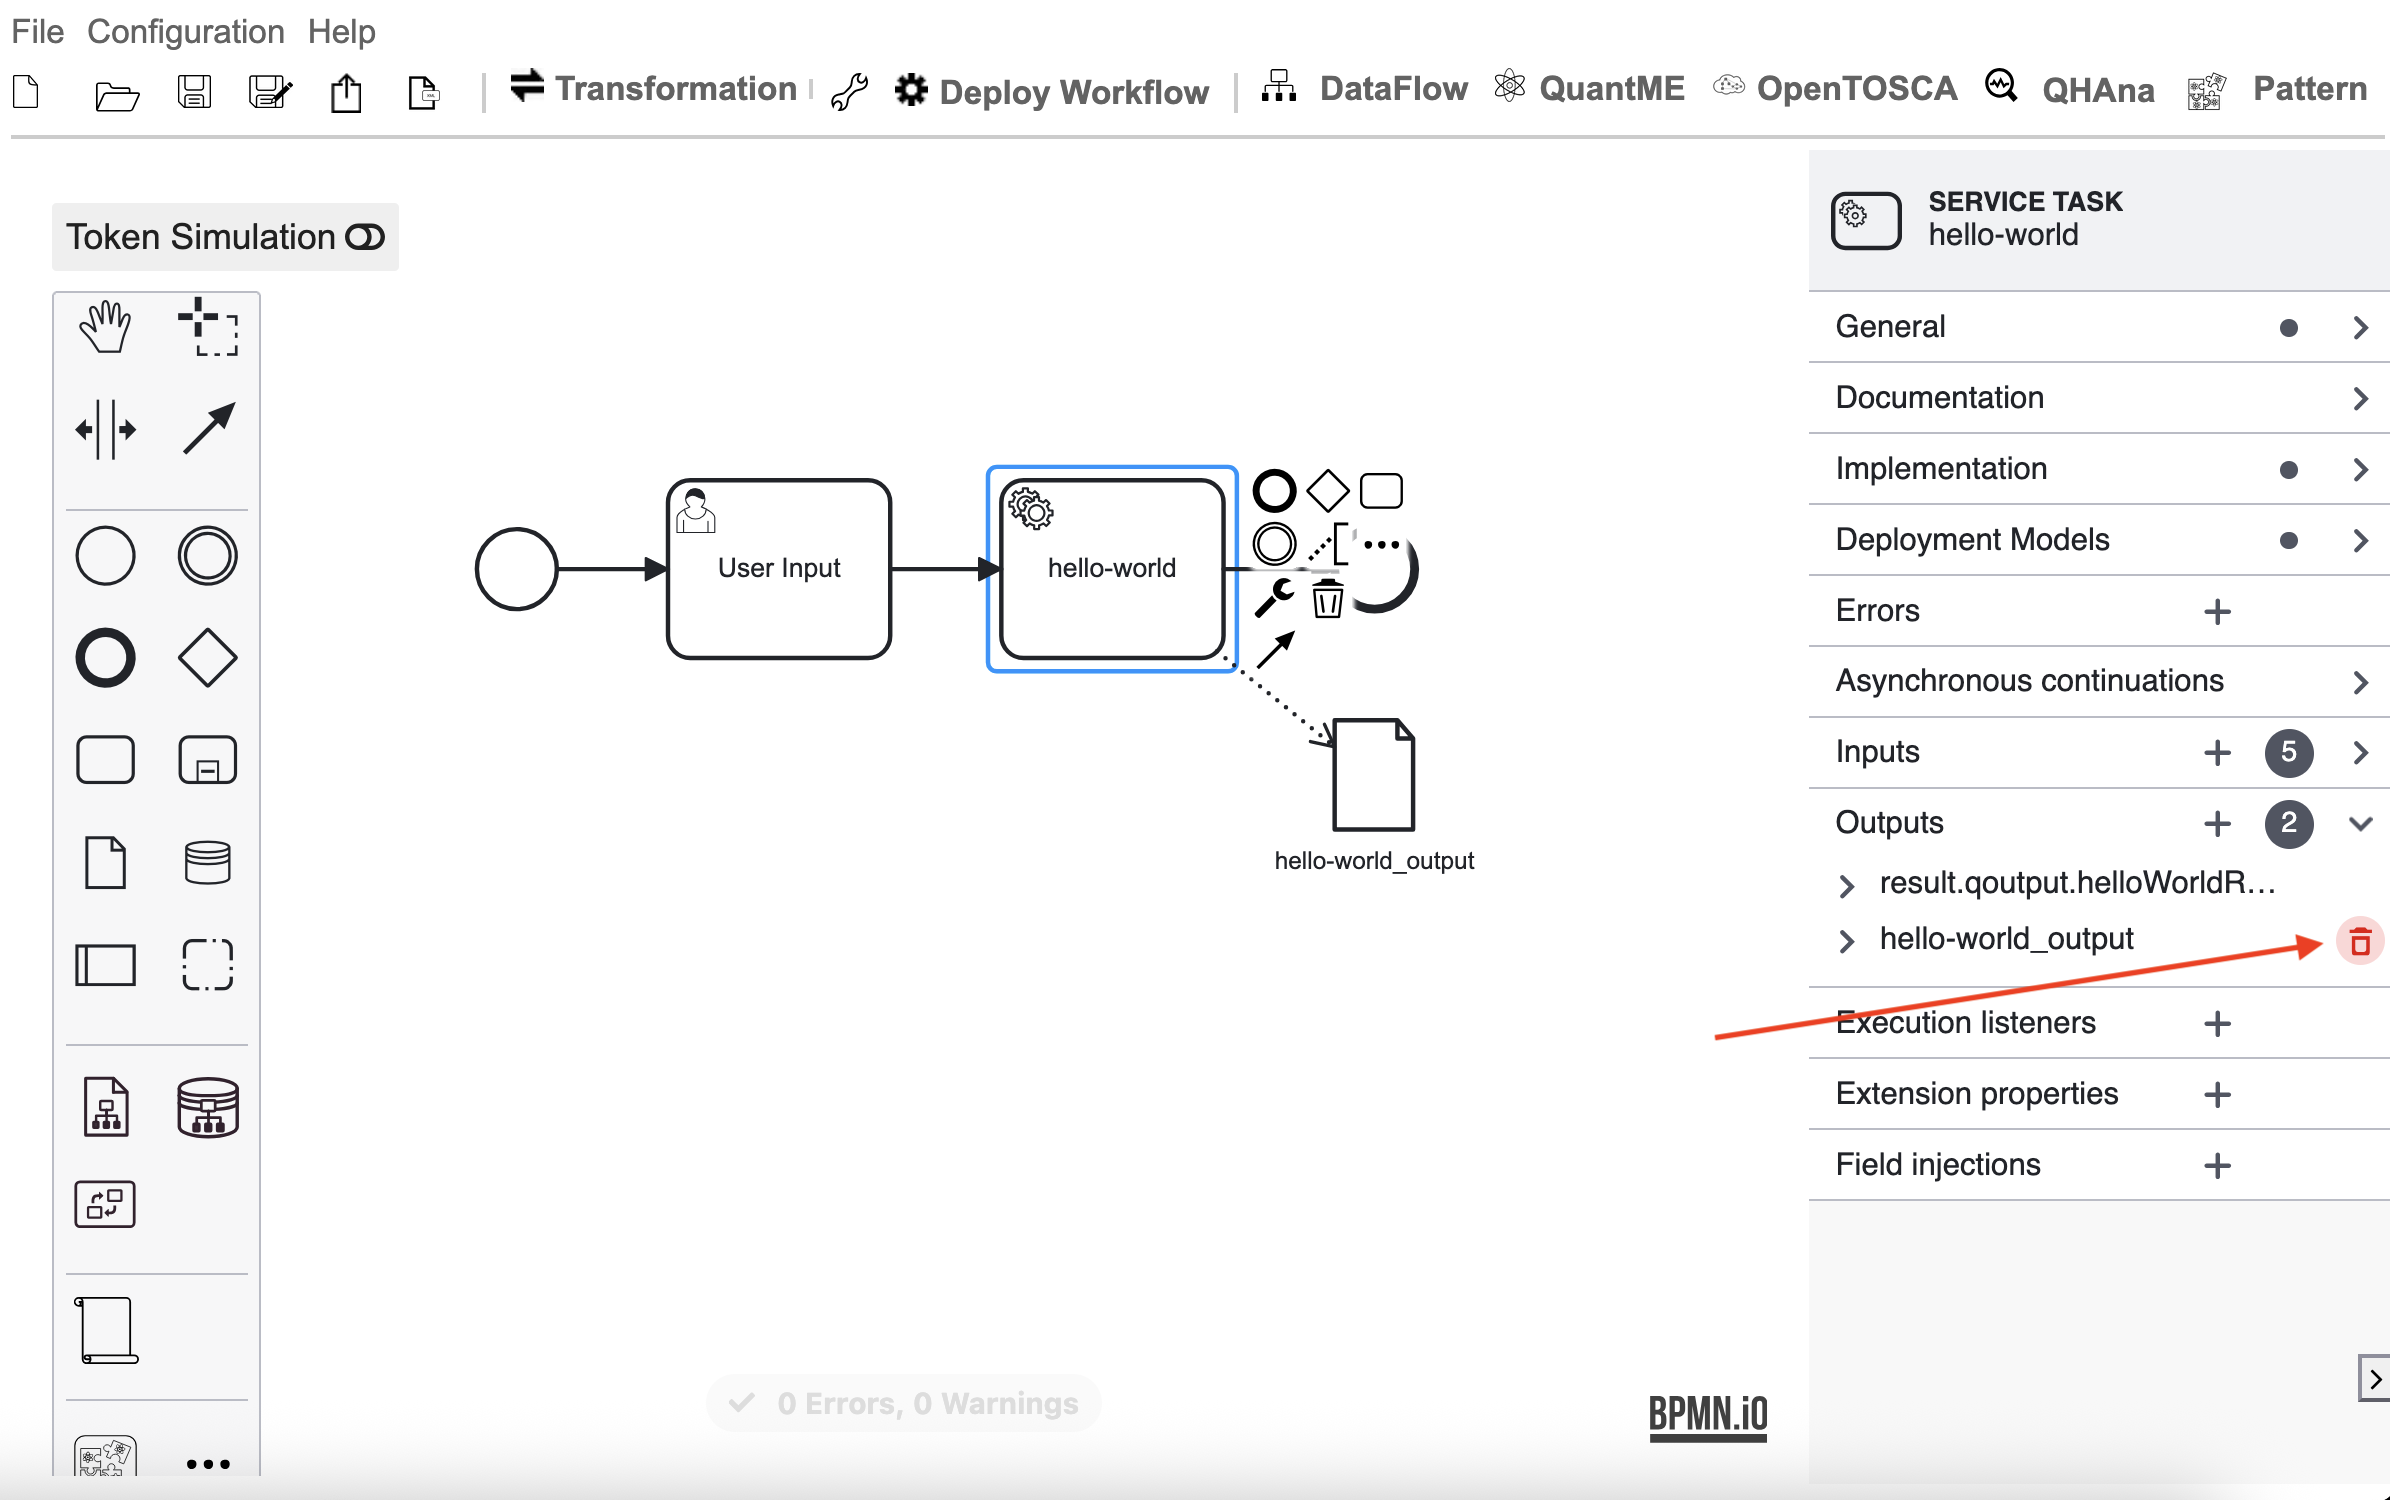Add a new Extension property

click(2217, 1095)
